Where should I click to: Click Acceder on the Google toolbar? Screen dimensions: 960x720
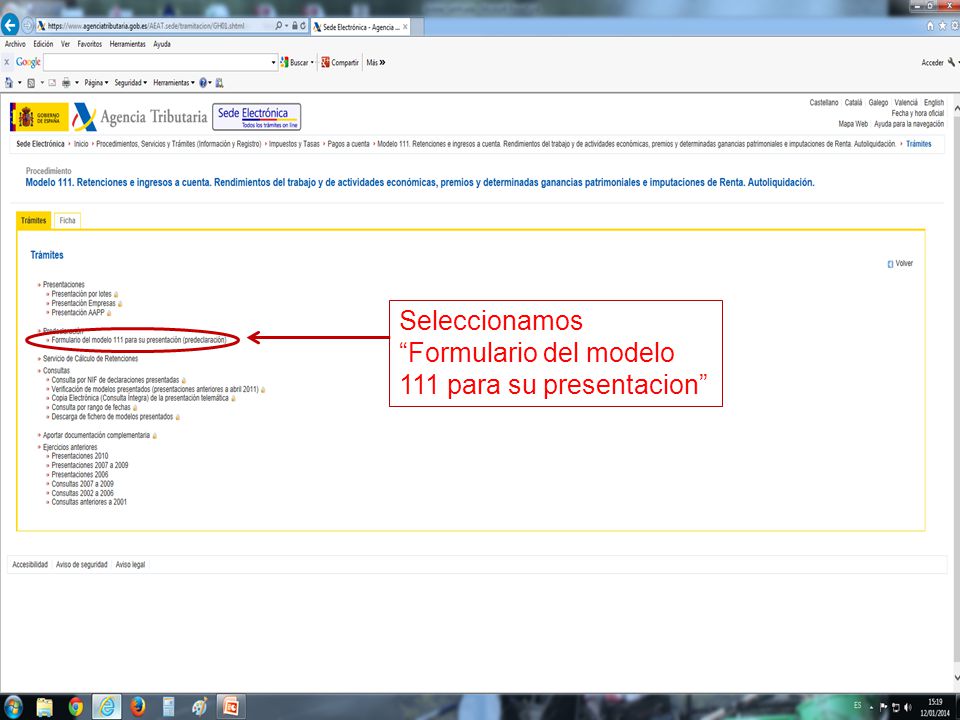[932, 62]
